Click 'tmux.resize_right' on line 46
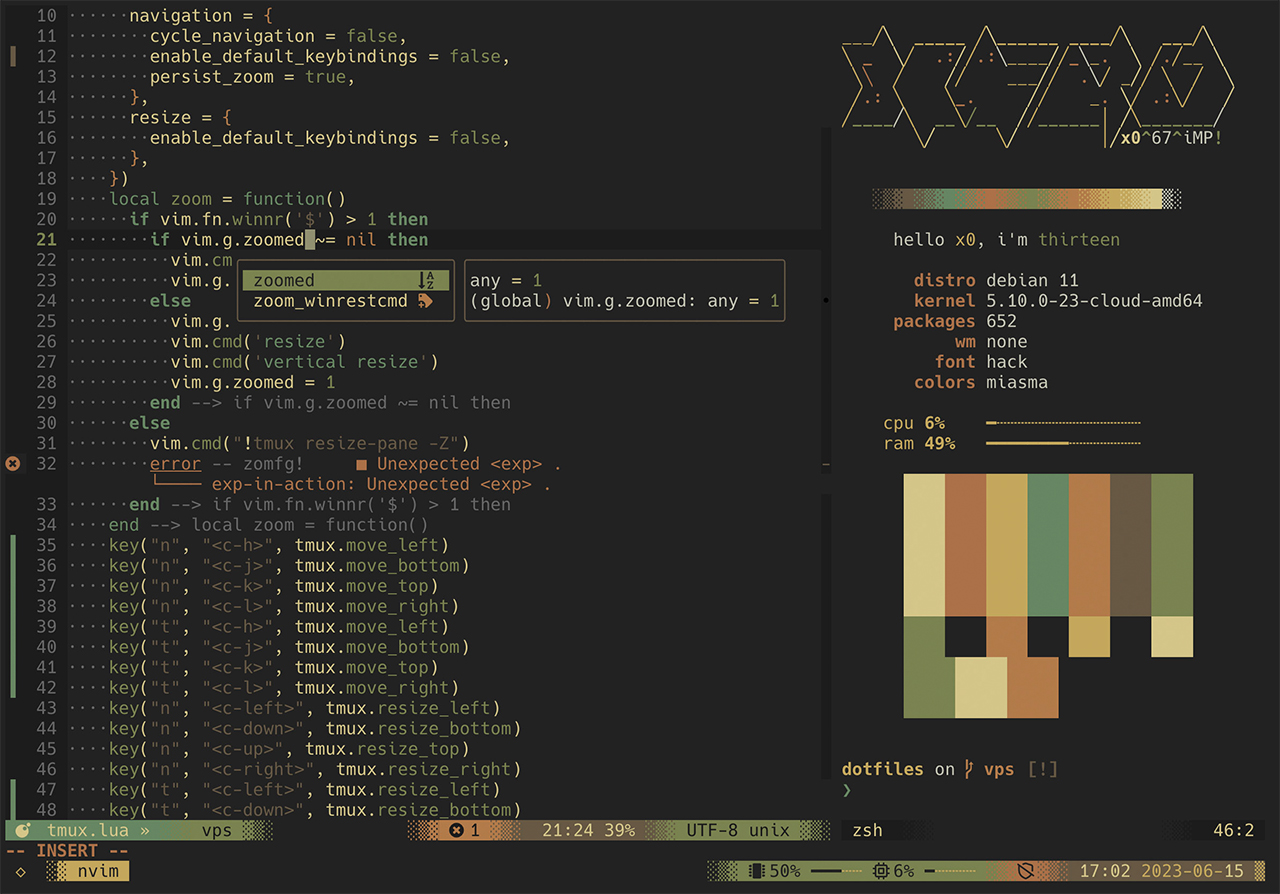This screenshot has height=894, width=1280. (422, 769)
